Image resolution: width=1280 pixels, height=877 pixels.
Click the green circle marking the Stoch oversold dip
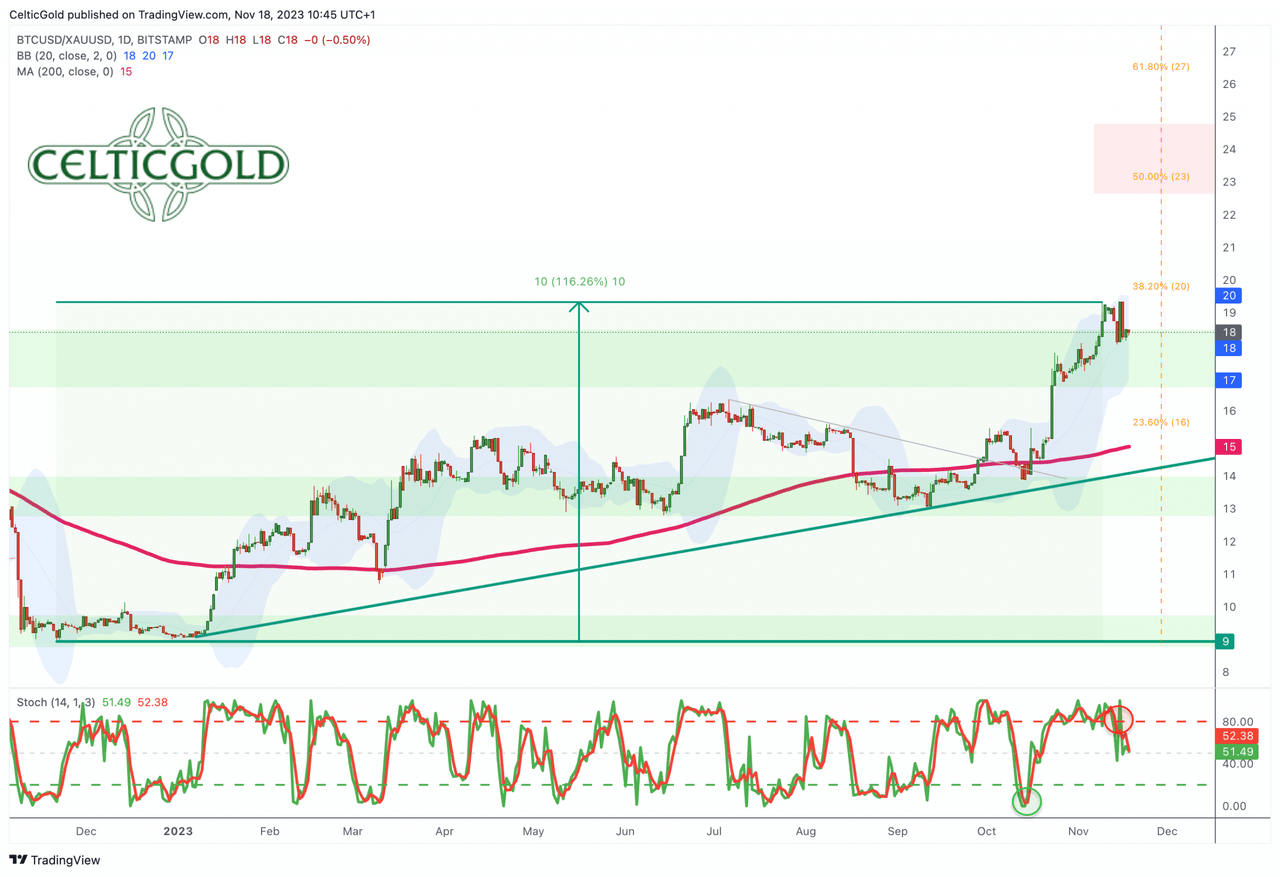(1026, 802)
